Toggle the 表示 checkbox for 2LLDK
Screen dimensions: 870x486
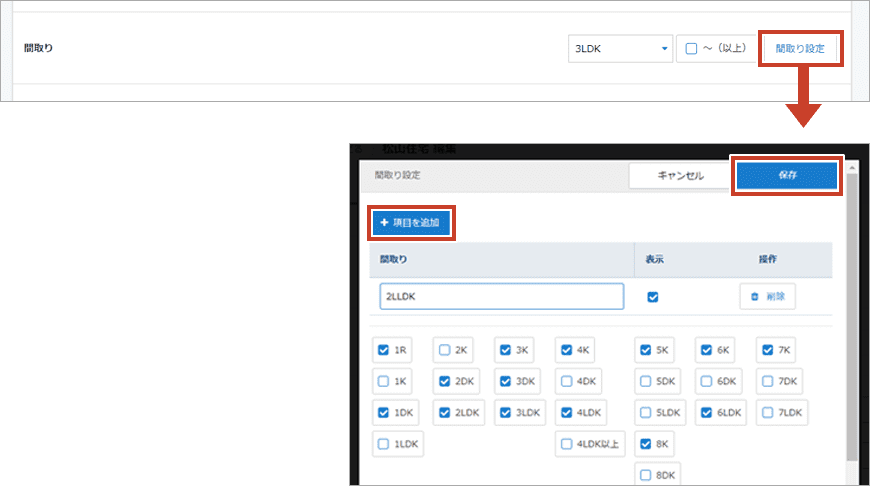coord(653,297)
